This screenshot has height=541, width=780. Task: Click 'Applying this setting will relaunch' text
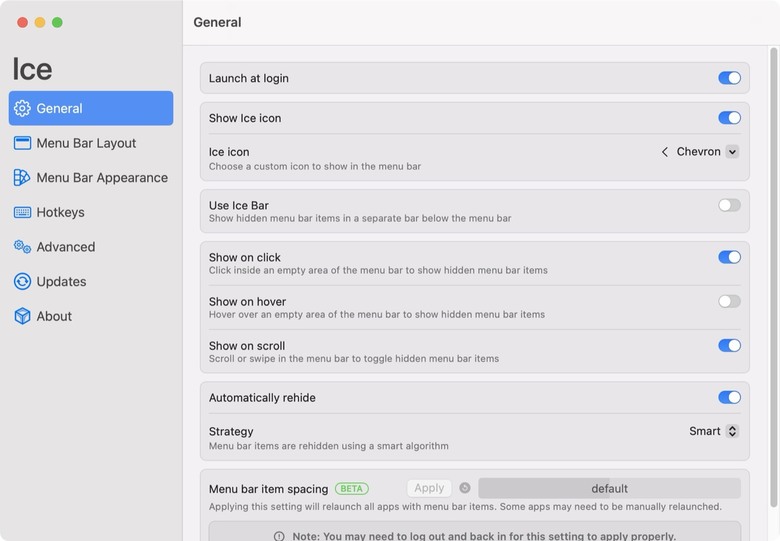click(x=465, y=507)
